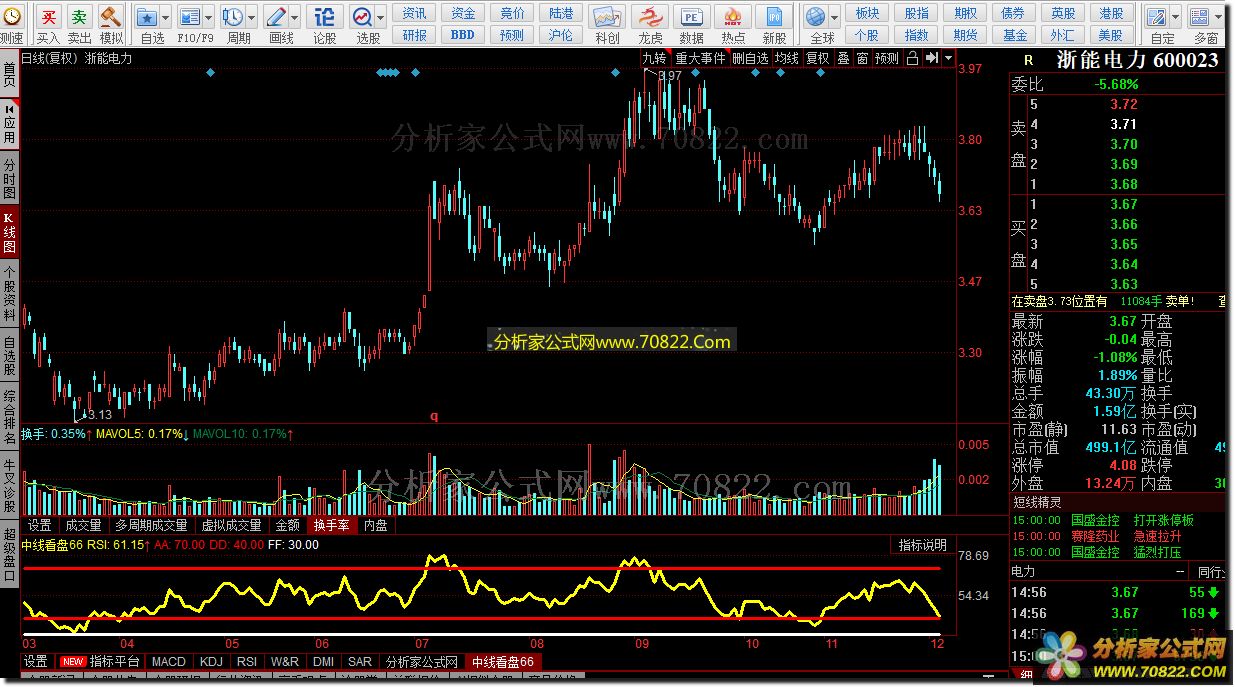Click the first blue event diamond marker
The height and width of the screenshot is (687, 1235).
[x=210, y=73]
